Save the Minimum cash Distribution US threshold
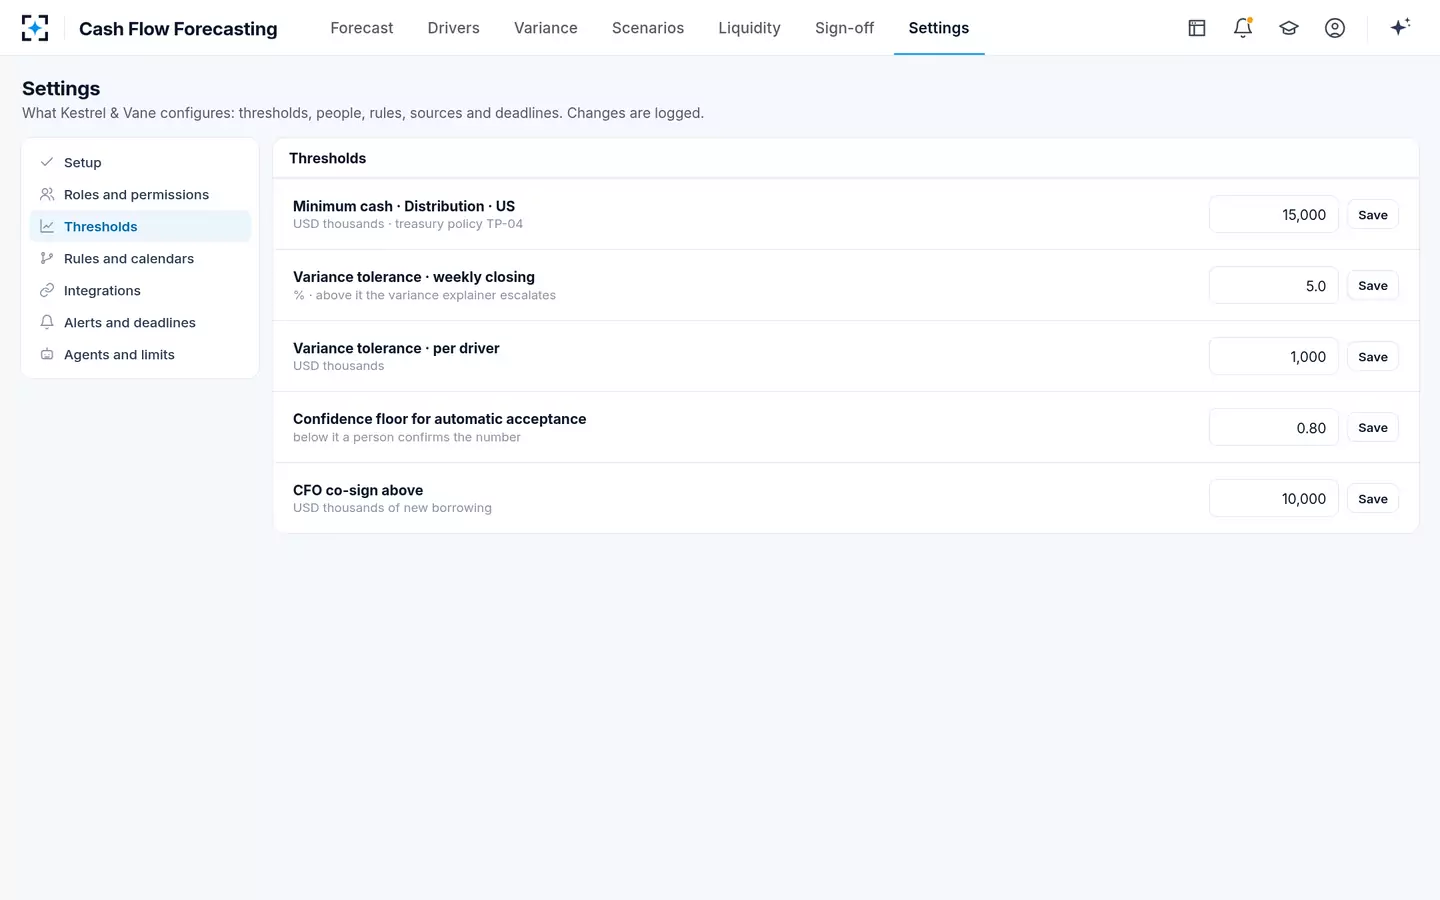This screenshot has height=900, width=1440. pos(1373,215)
